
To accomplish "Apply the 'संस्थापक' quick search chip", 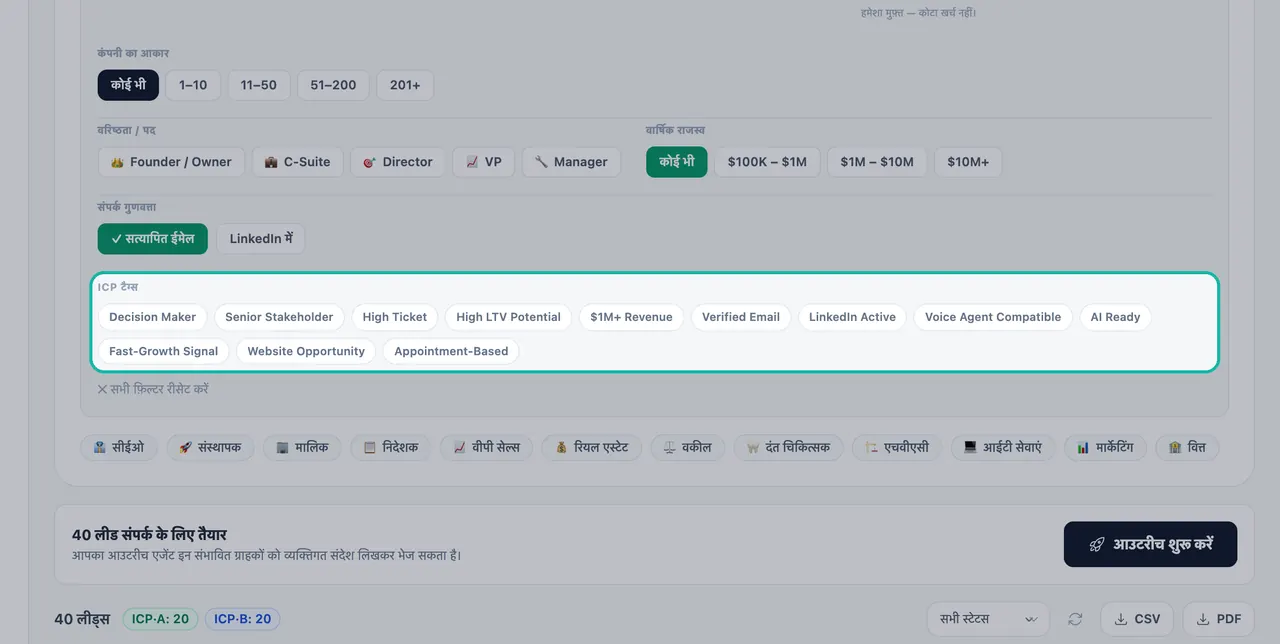I will click(210, 447).
